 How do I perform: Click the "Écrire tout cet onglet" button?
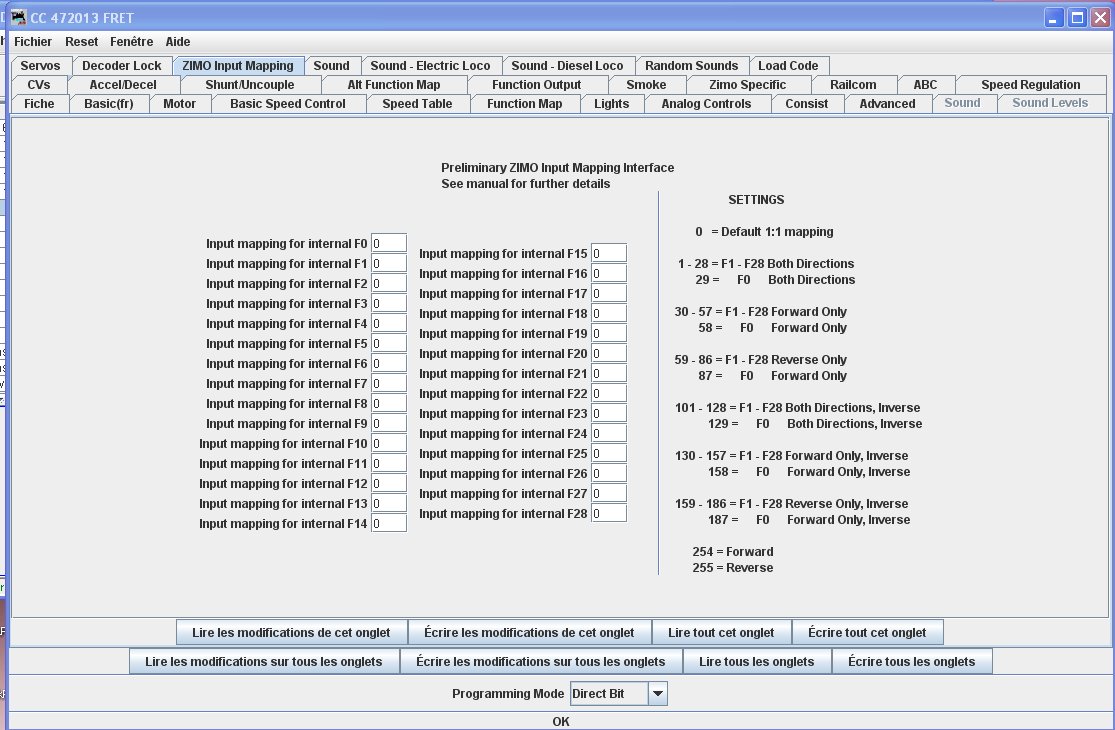click(868, 633)
